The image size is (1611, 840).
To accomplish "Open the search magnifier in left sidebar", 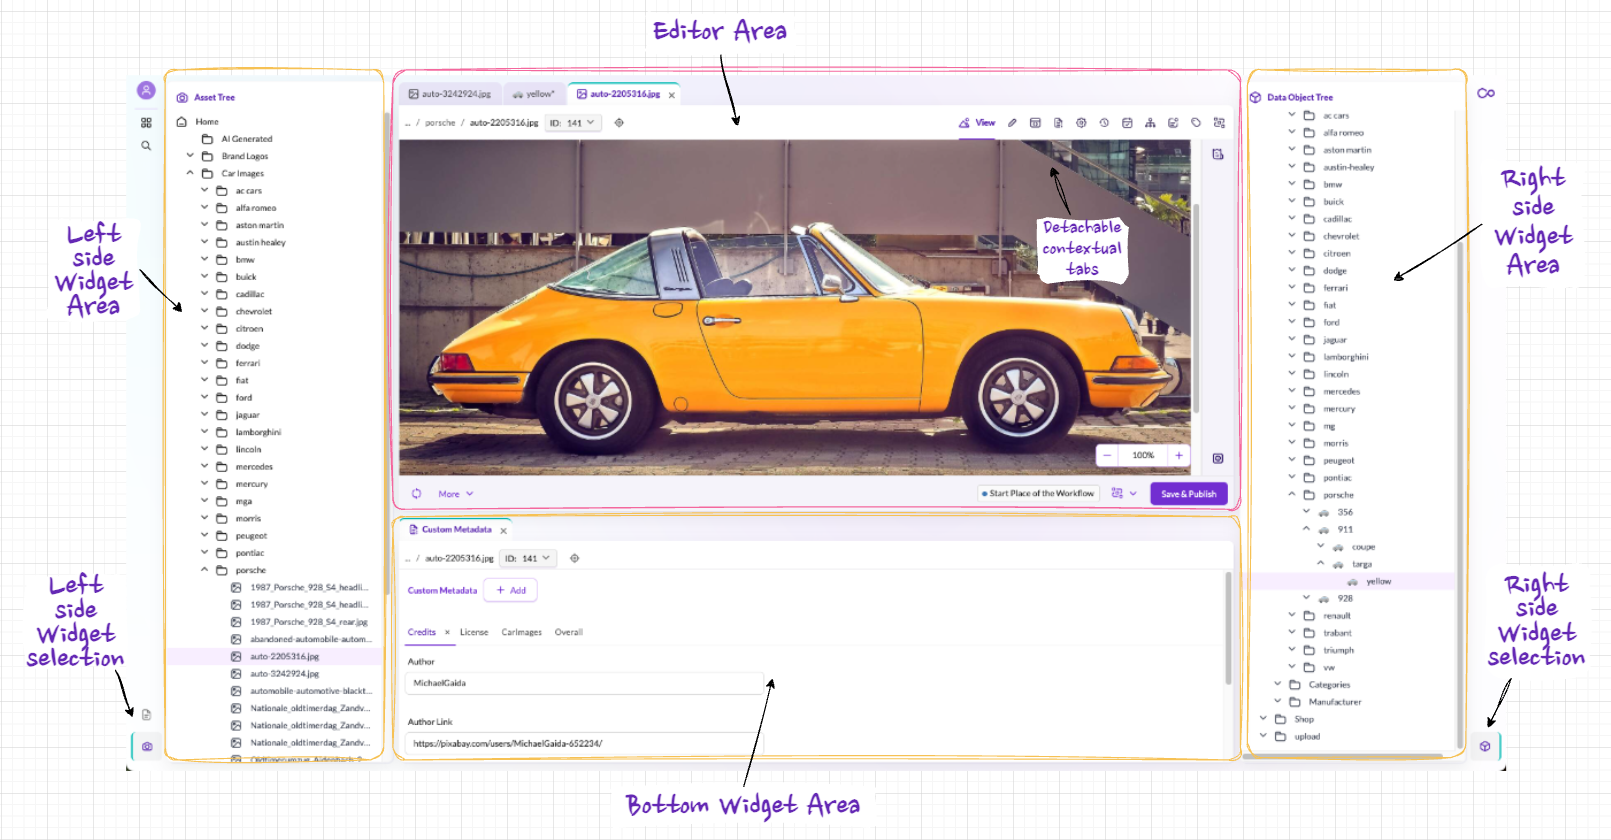I will [x=146, y=146].
